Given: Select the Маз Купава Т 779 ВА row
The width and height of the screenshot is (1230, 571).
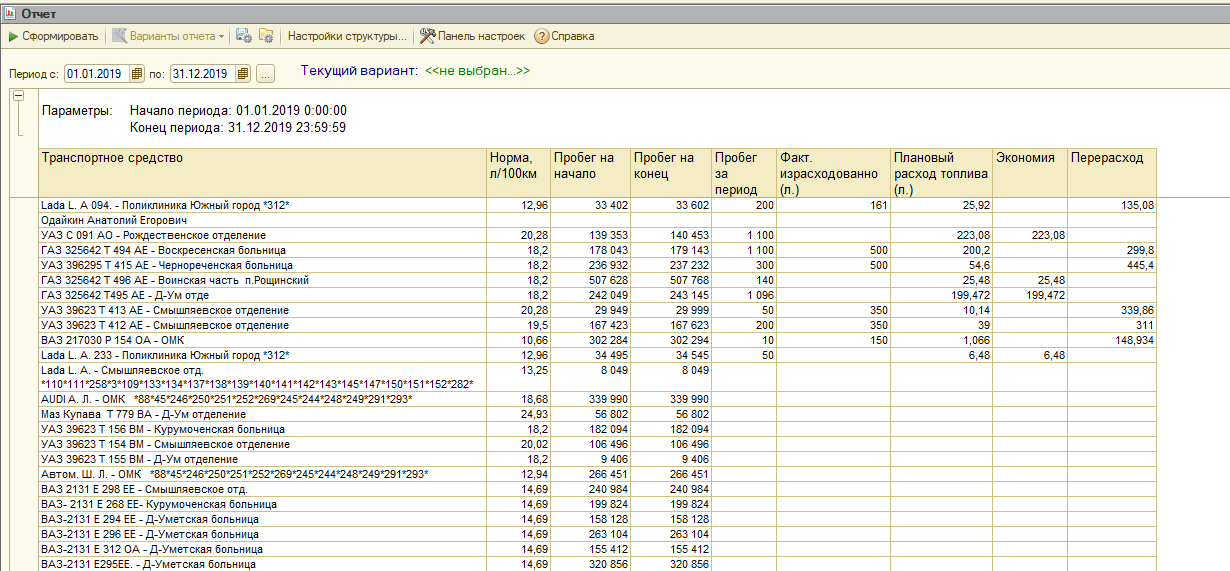Looking at the screenshot, I should click(143, 414).
